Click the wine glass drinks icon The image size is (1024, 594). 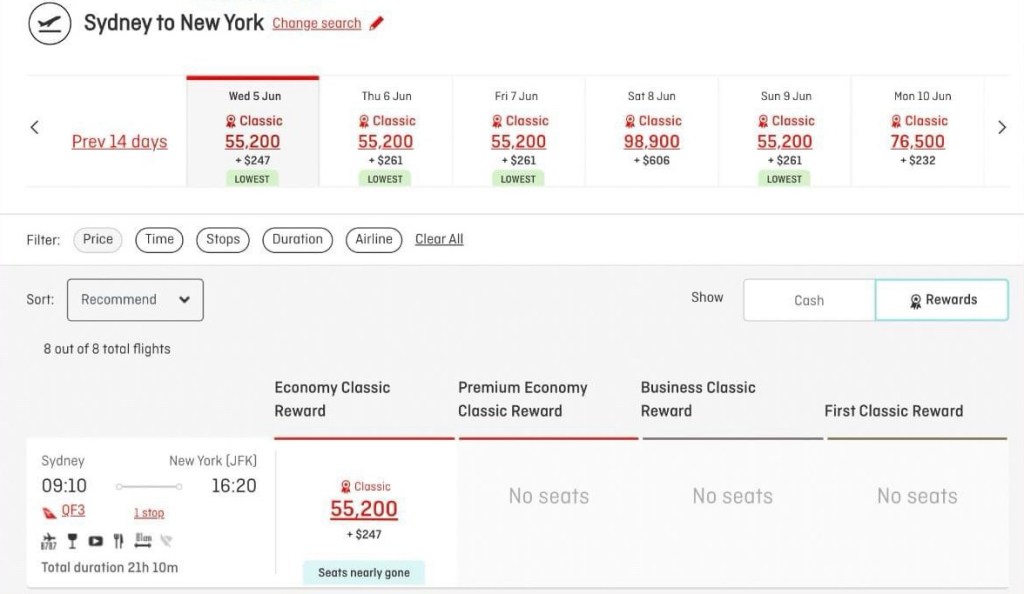point(72,542)
